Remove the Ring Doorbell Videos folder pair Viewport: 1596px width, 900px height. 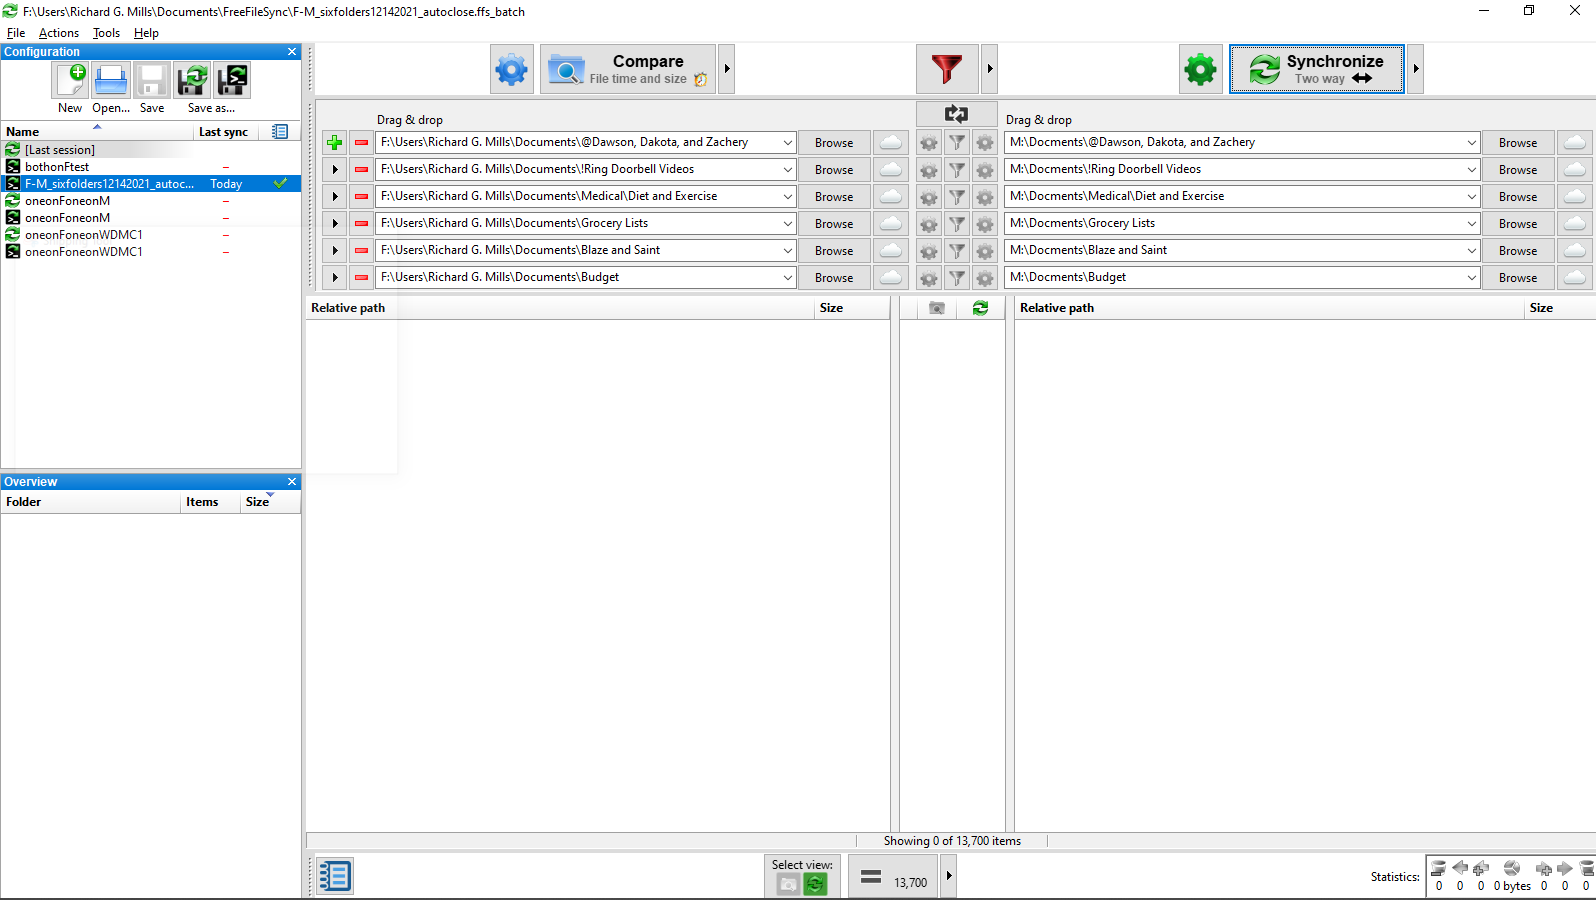coord(361,170)
